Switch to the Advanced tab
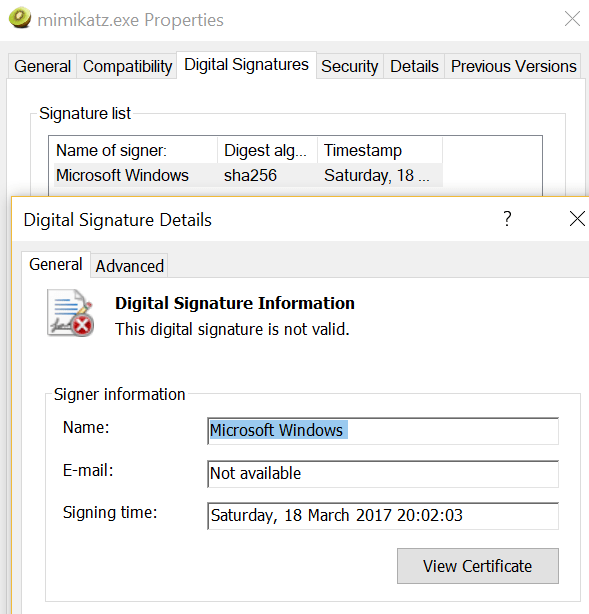589x614 pixels. pyautogui.click(x=129, y=266)
